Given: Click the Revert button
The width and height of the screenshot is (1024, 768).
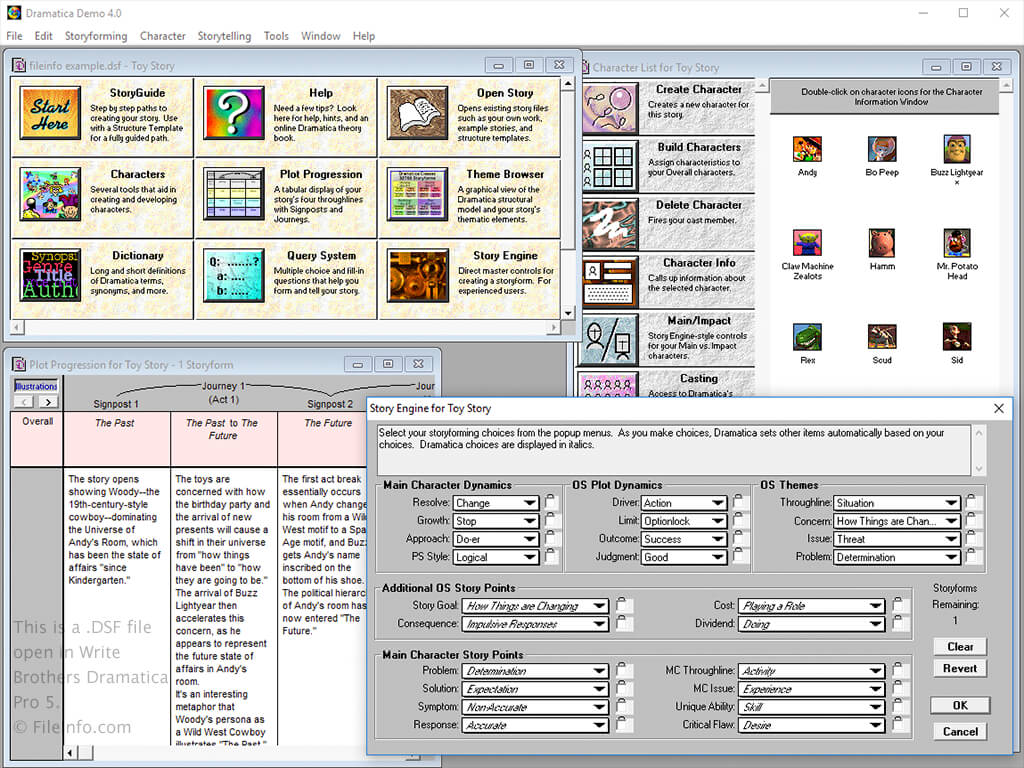Looking at the screenshot, I should click(960, 668).
